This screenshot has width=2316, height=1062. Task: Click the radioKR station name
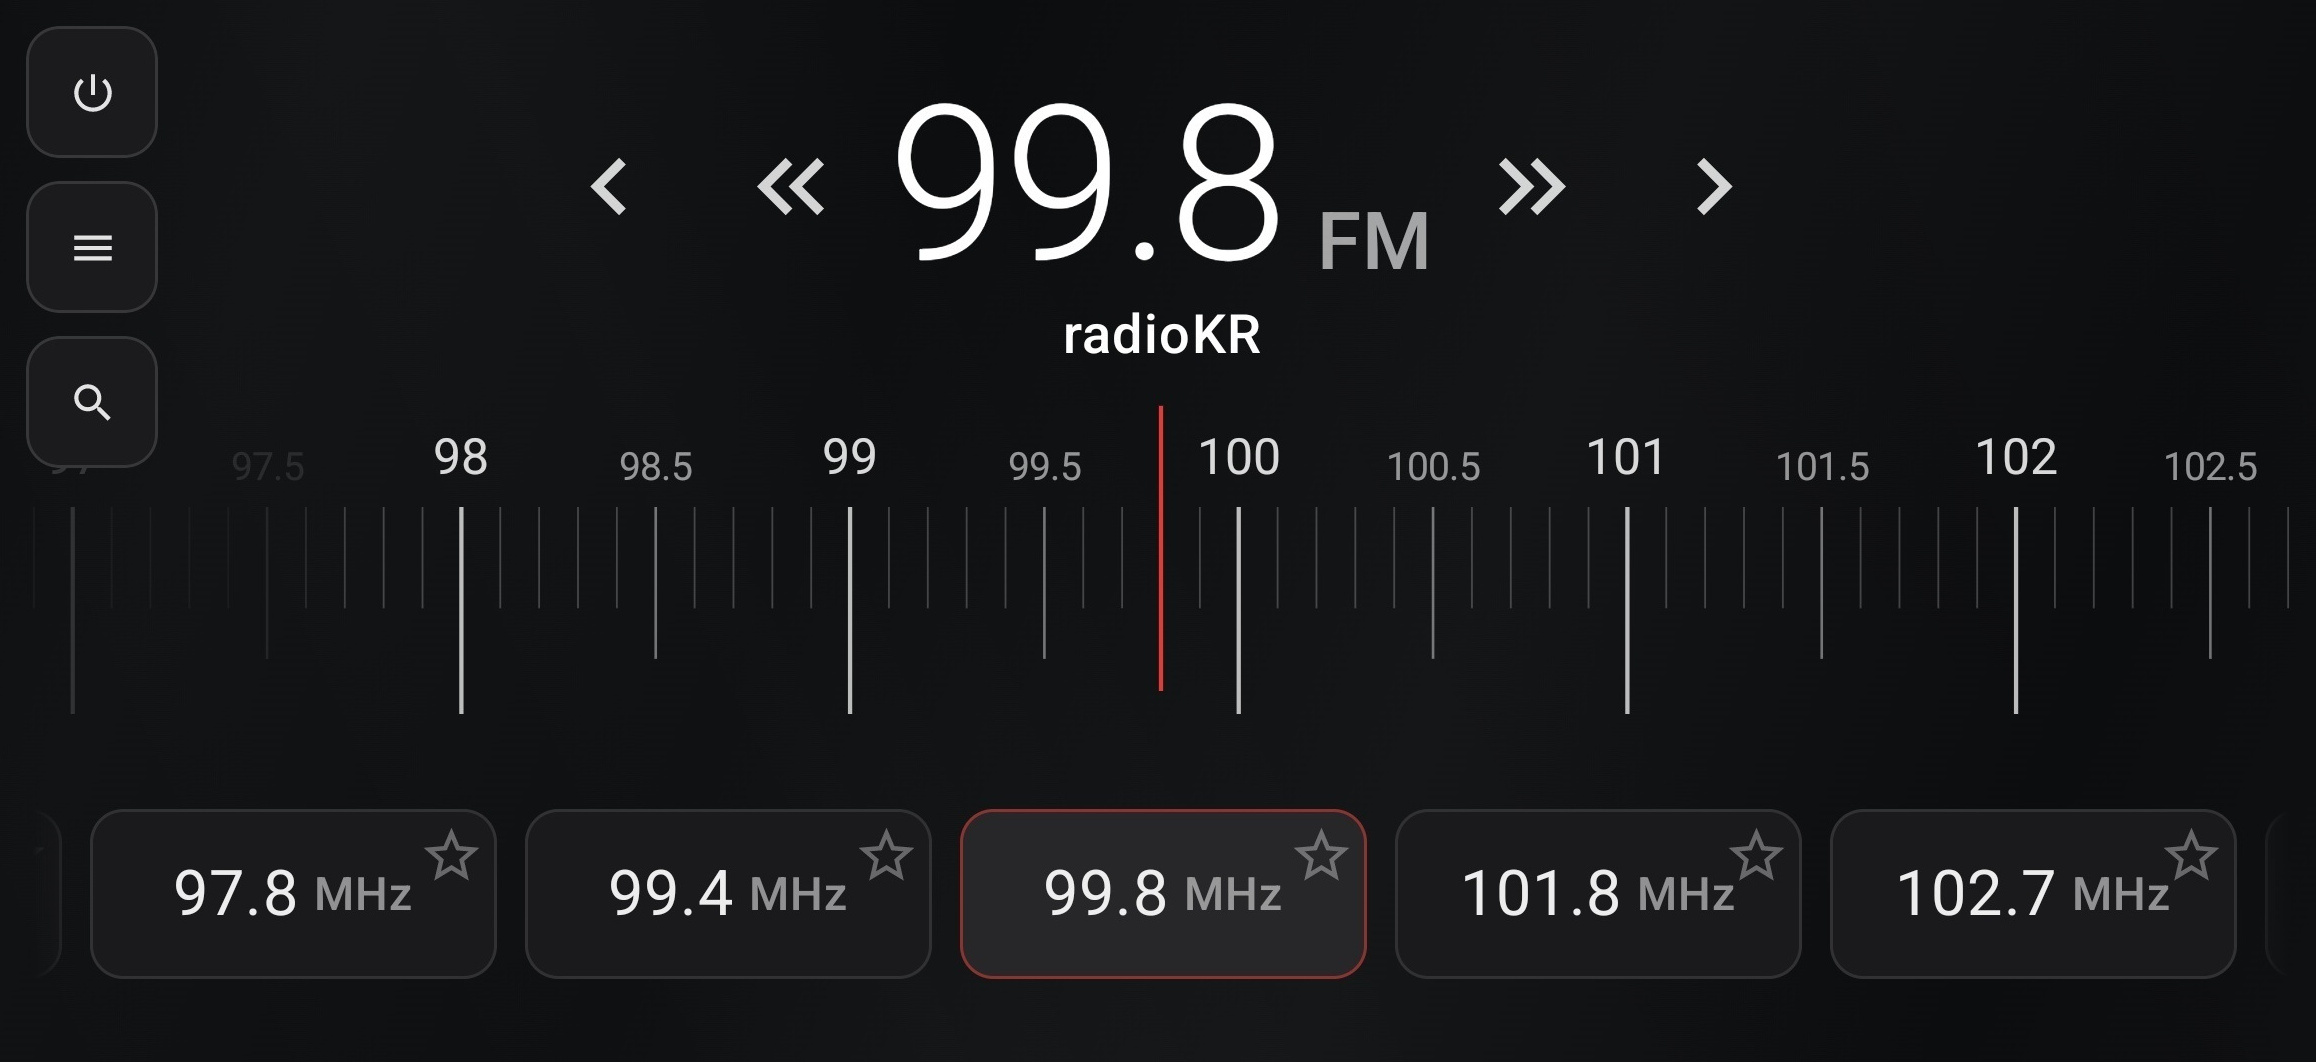point(1161,335)
